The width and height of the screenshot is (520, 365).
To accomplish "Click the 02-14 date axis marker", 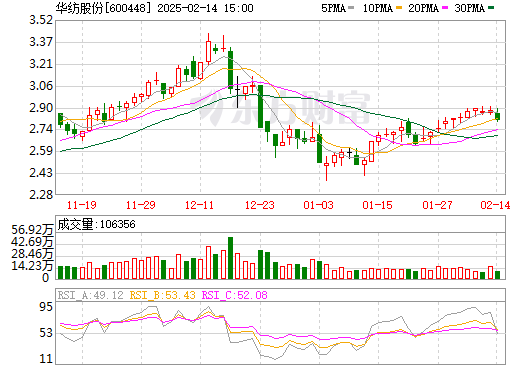I will (x=495, y=205).
